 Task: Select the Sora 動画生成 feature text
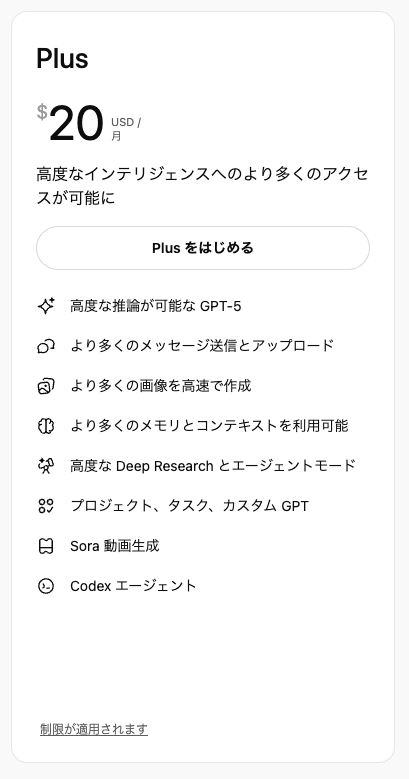115,546
